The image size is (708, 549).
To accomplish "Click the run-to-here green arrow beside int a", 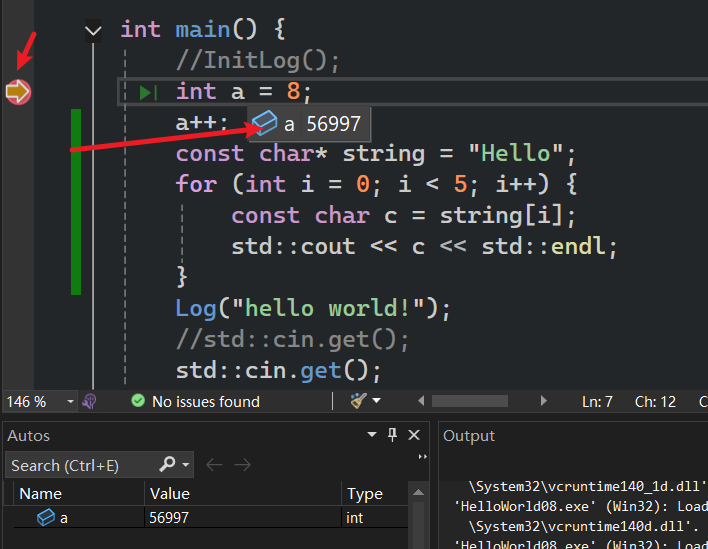I will click(x=148, y=92).
